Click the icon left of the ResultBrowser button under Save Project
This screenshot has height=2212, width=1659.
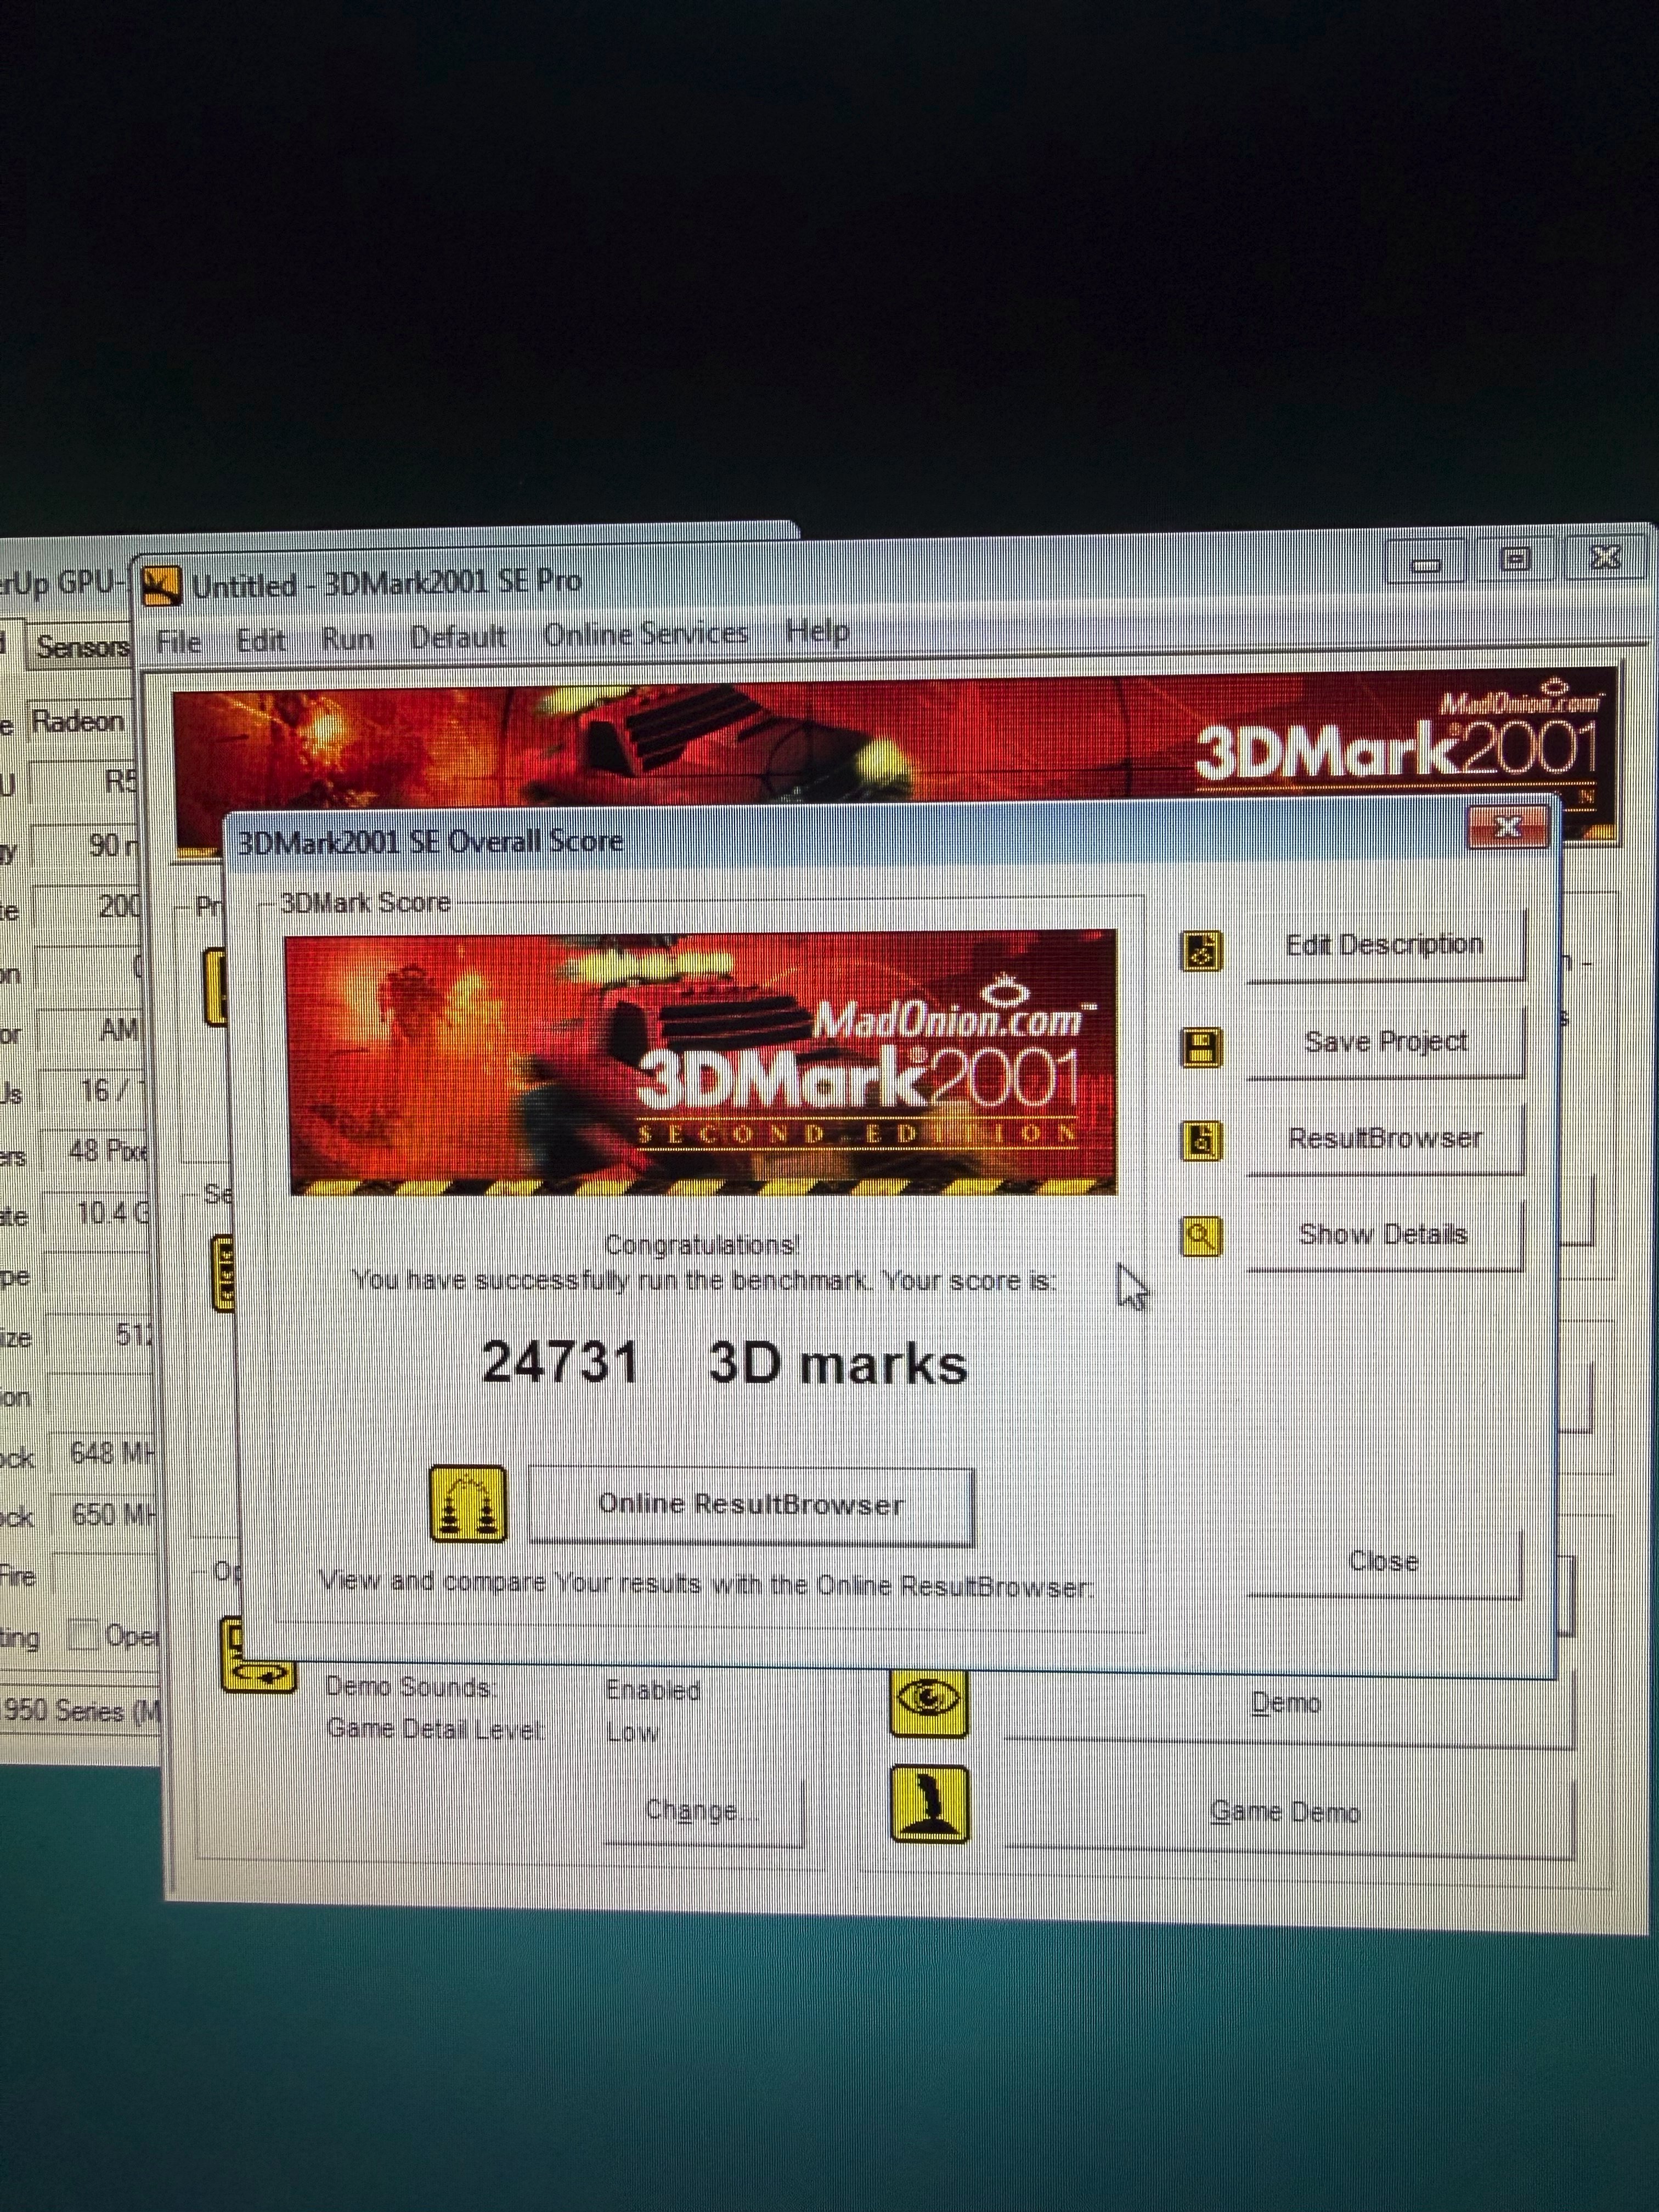(1201, 1141)
